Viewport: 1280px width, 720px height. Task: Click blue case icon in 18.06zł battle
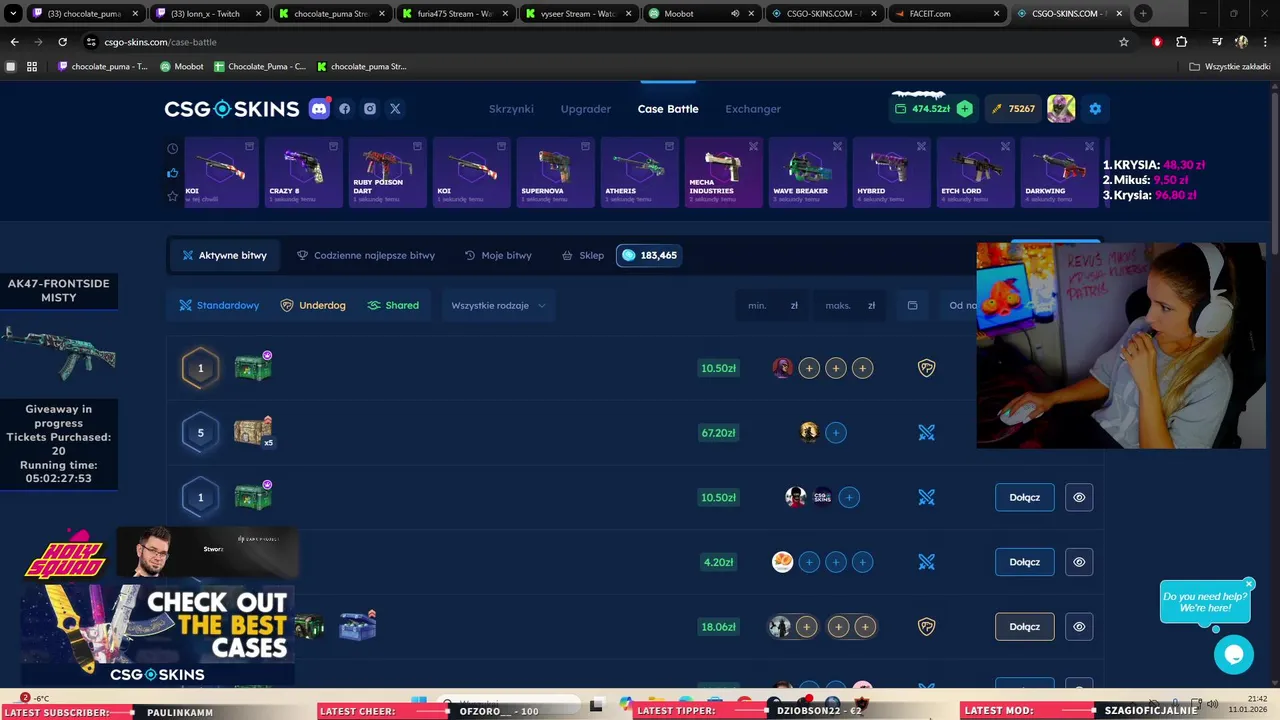click(x=357, y=626)
